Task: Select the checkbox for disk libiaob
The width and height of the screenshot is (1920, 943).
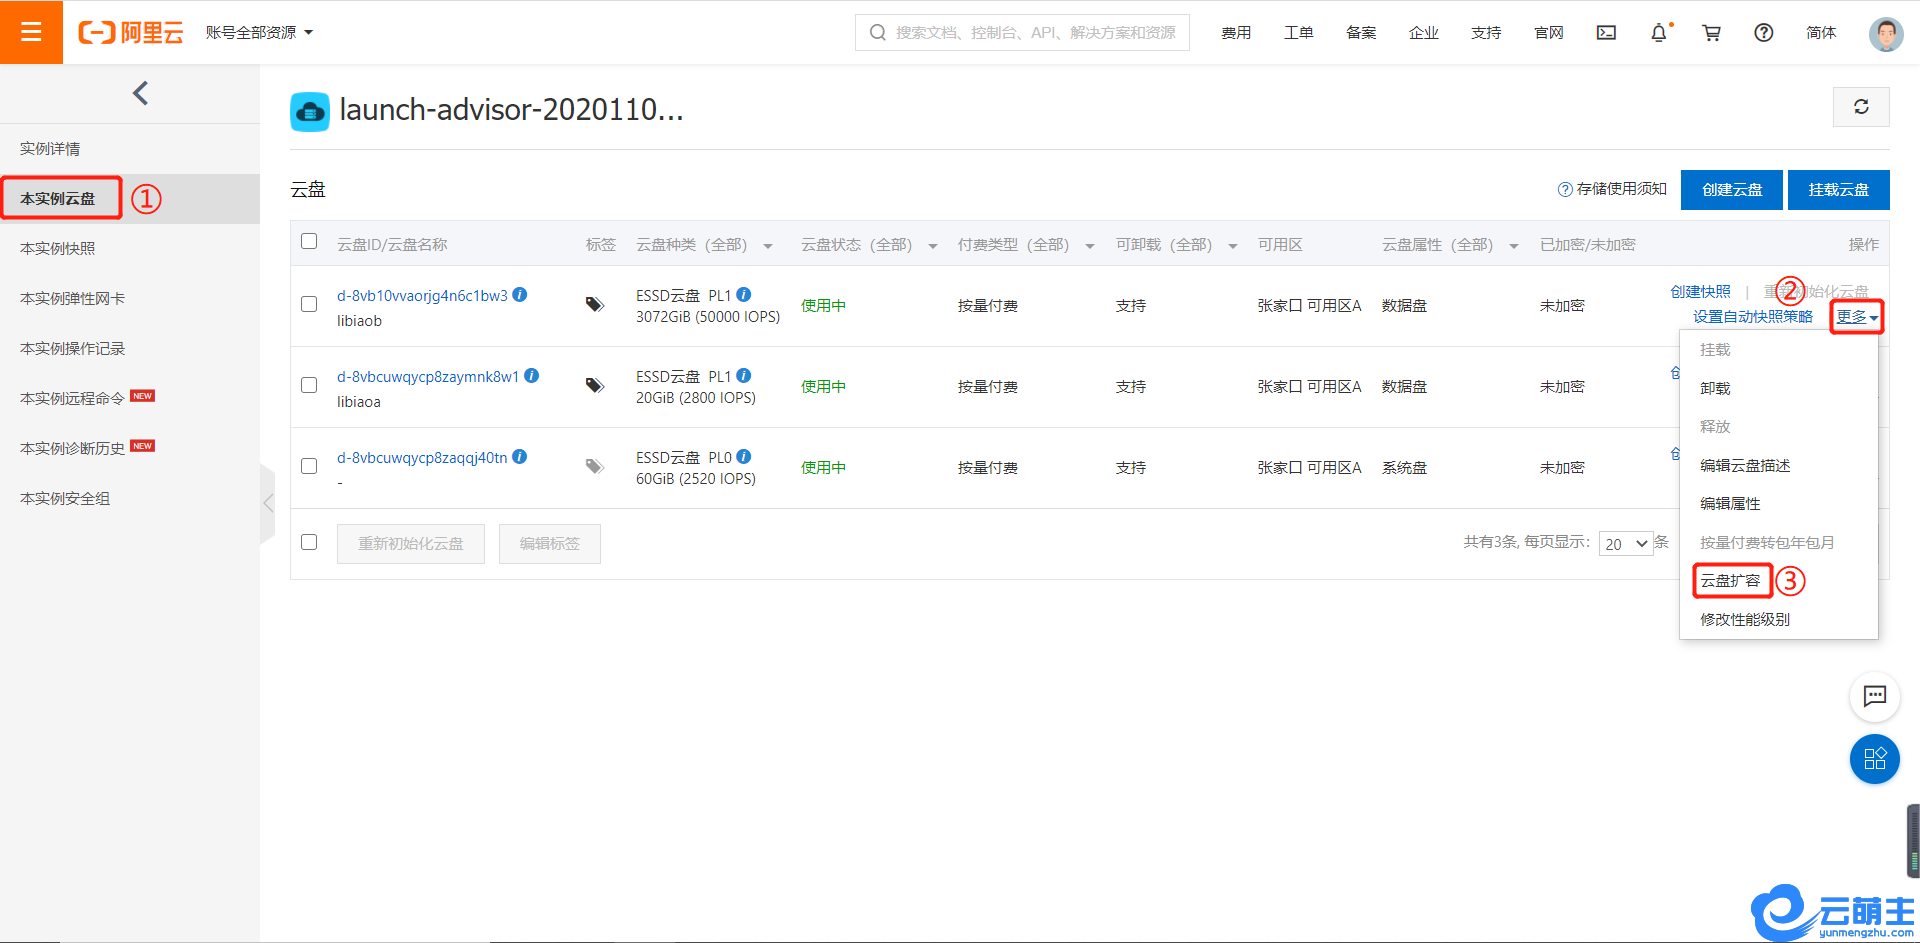Action: (309, 304)
